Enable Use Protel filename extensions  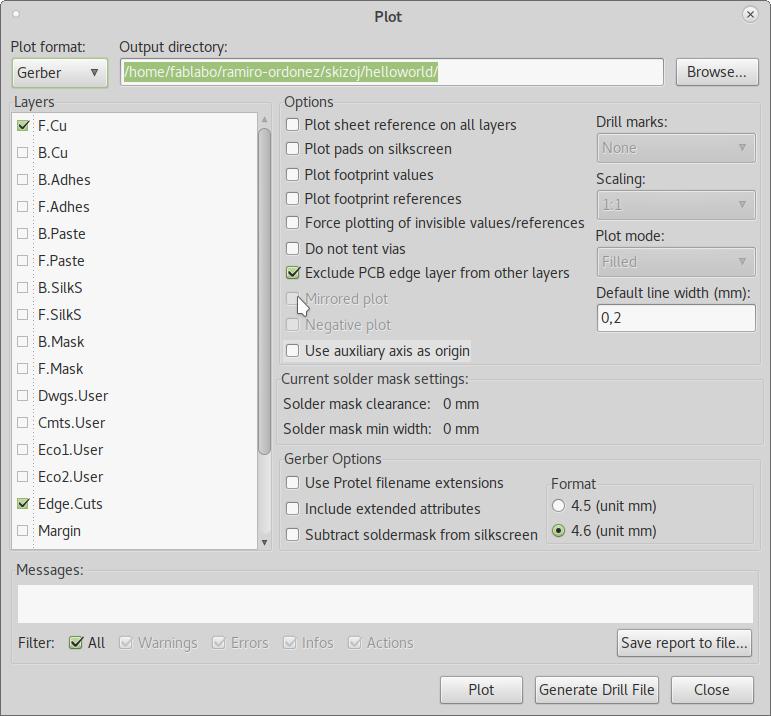293,482
